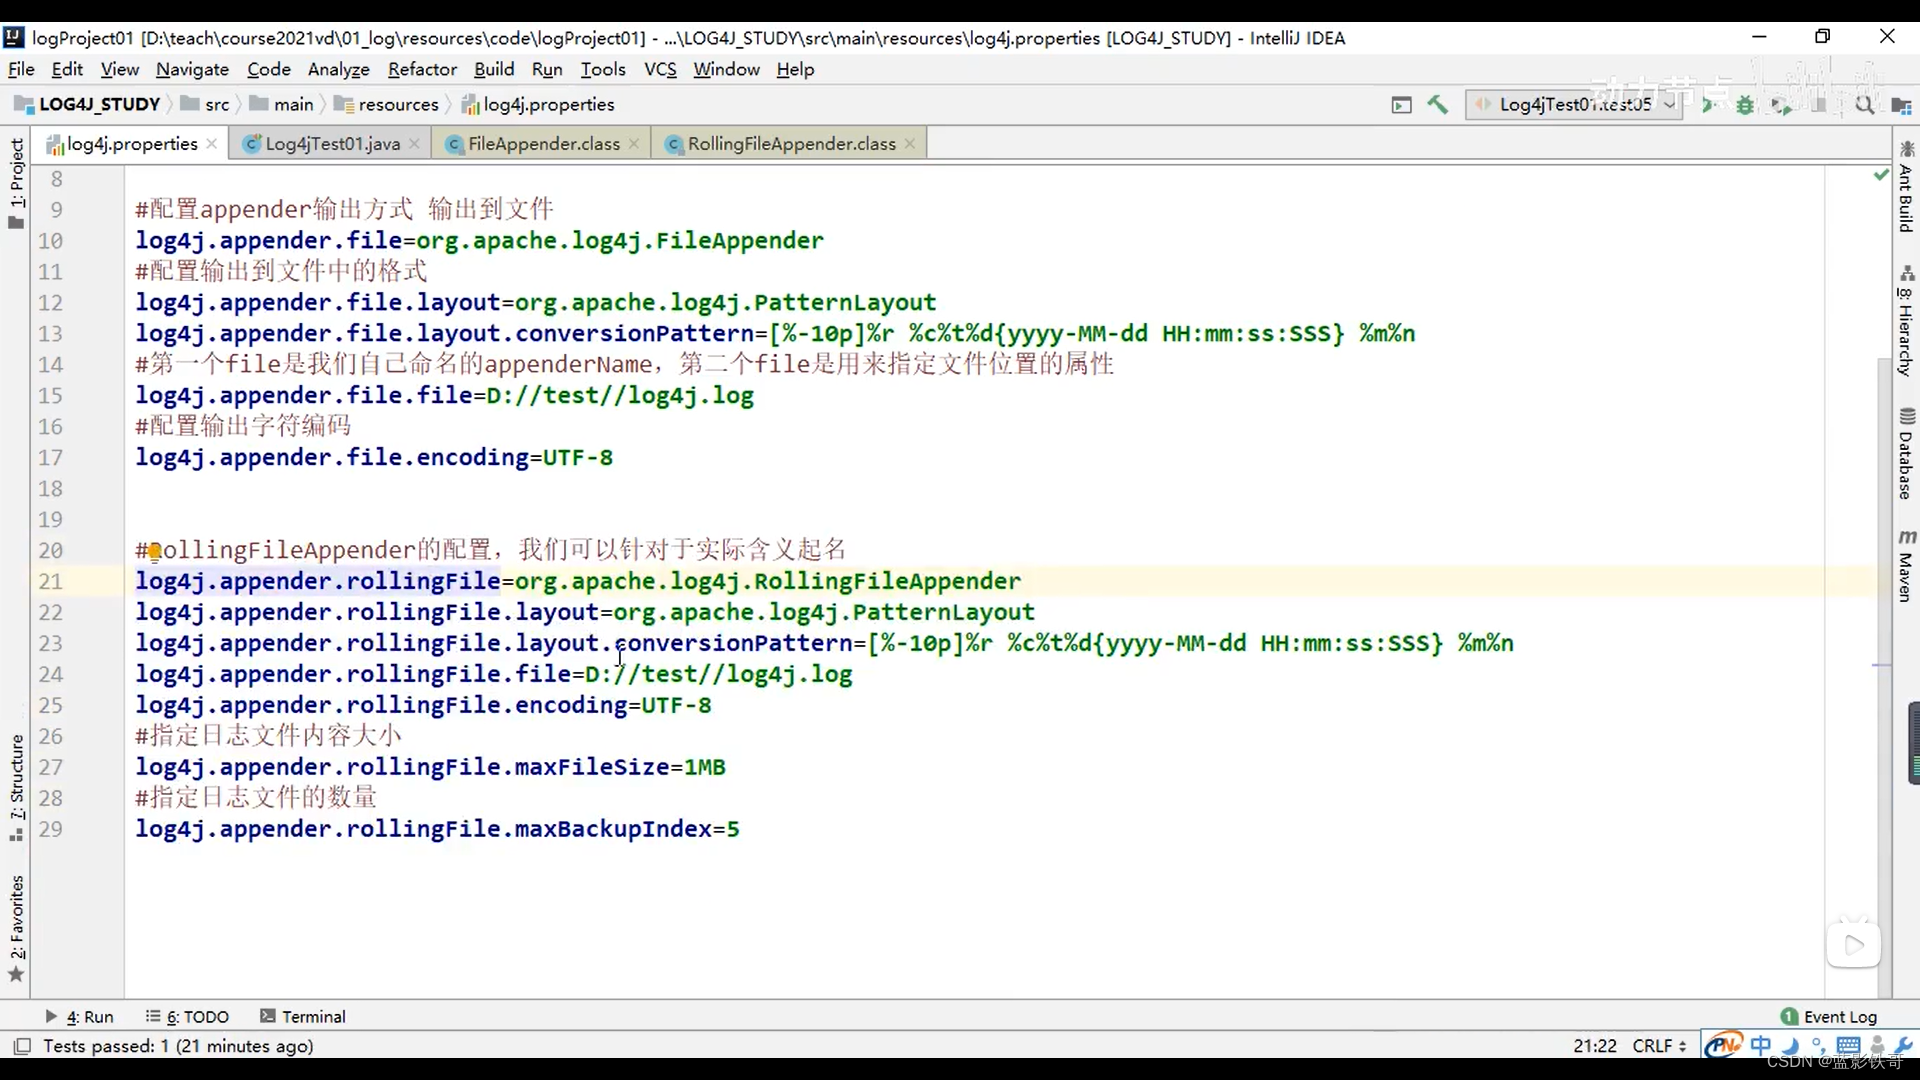
Task: Close the log4j.properties tab
Action: (x=212, y=144)
